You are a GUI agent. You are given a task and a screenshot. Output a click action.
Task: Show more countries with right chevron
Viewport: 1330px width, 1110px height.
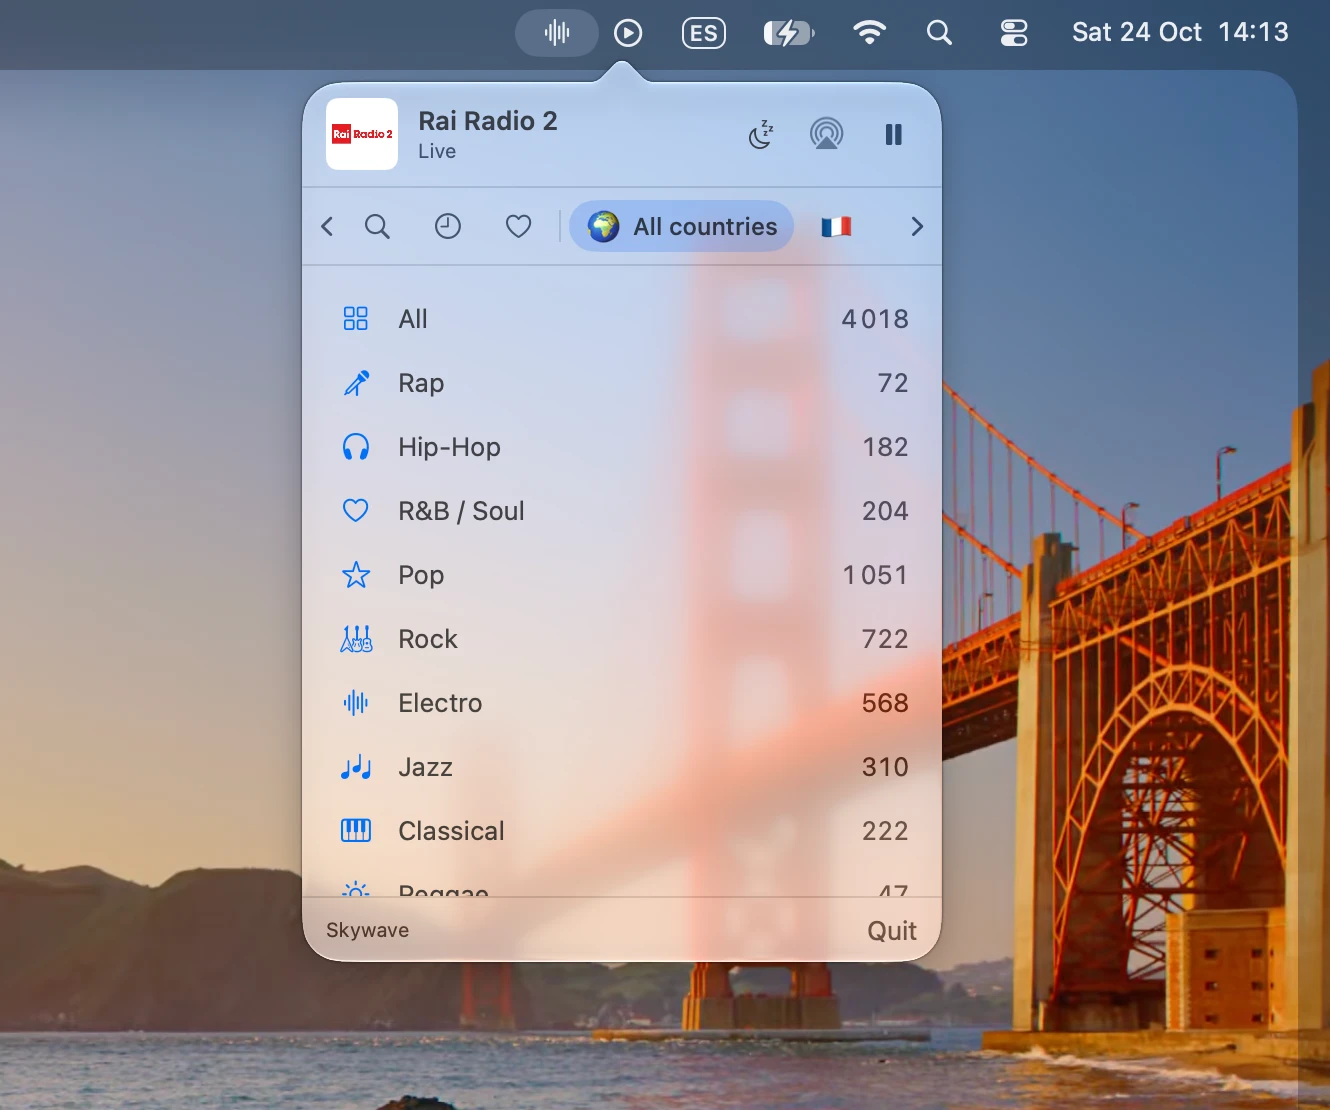click(917, 227)
